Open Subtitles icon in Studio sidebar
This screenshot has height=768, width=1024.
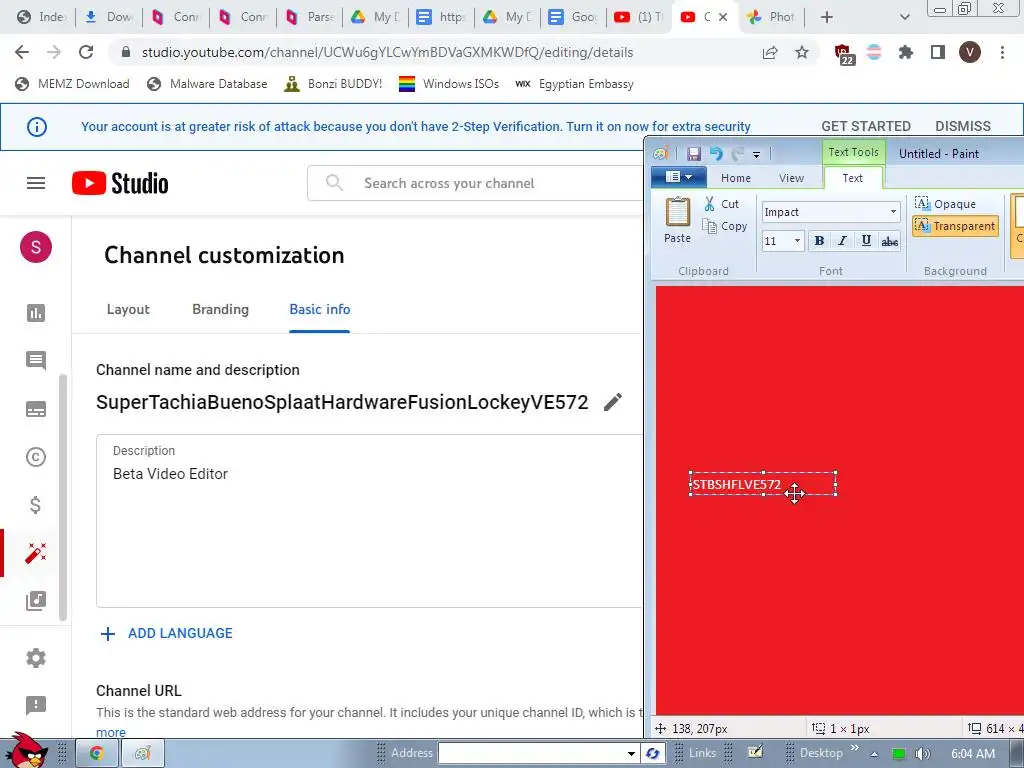click(36, 409)
